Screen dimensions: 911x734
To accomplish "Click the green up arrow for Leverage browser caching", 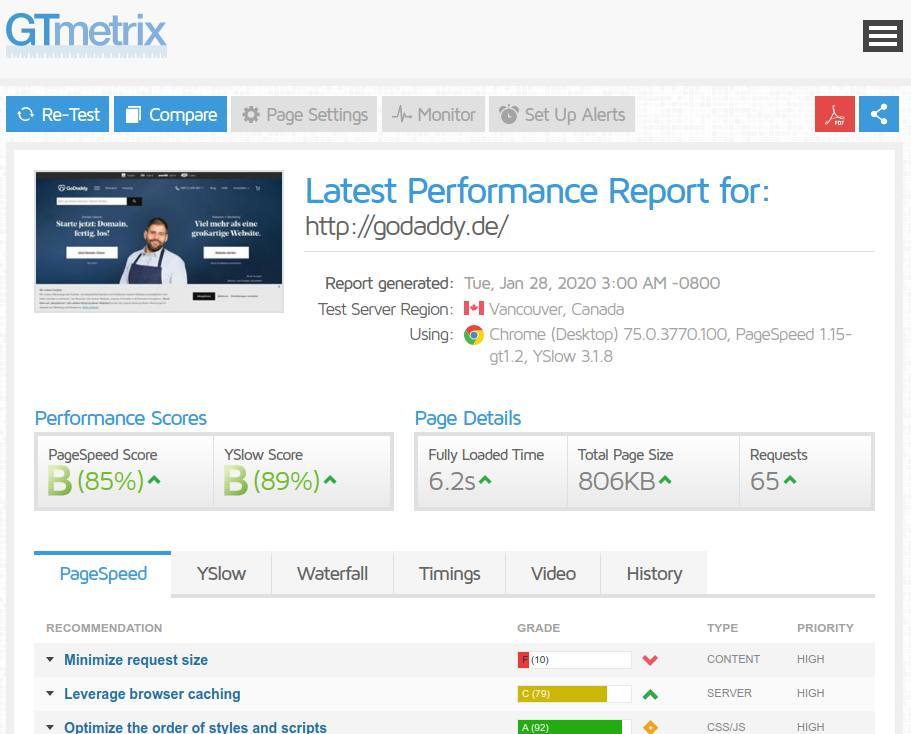I will (x=650, y=694).
